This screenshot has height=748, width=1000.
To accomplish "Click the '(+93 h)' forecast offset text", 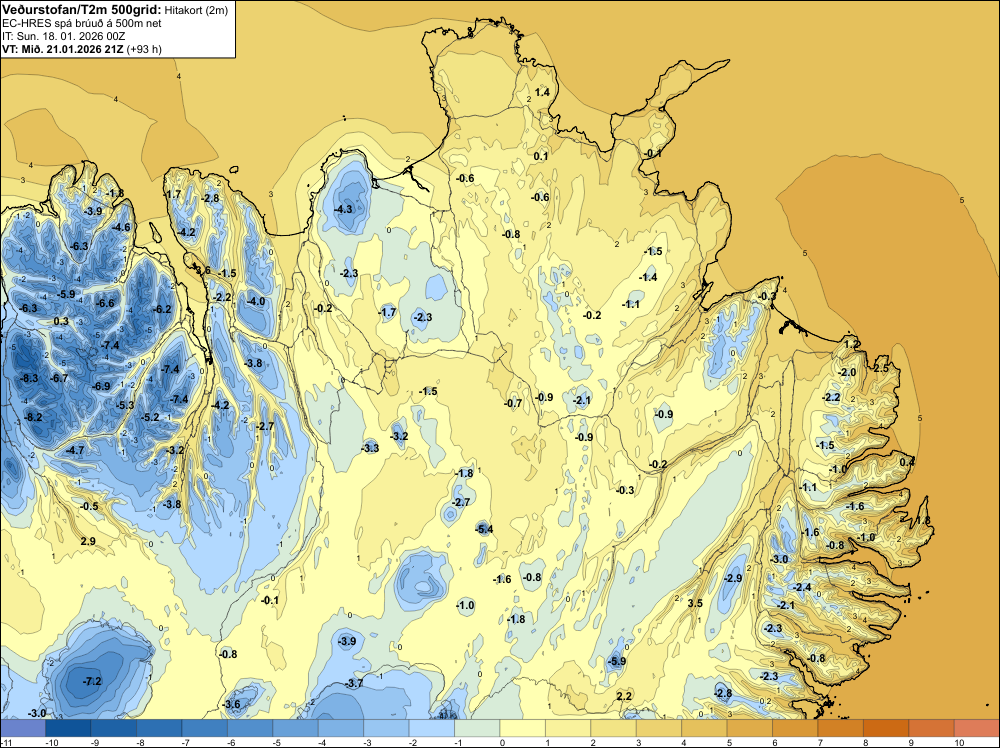I will point(144,49).
